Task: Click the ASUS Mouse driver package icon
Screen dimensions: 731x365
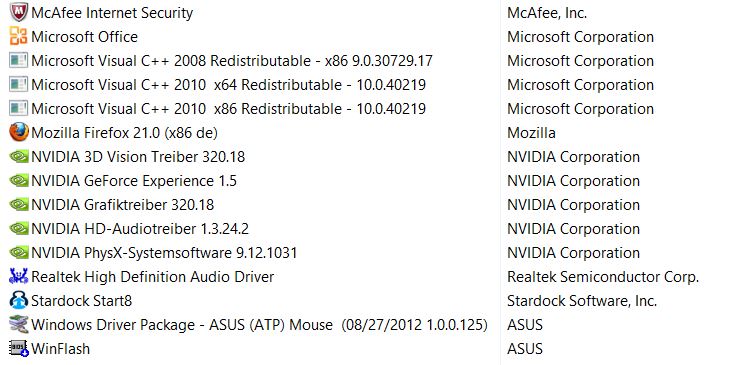Action: click(19, 324)
